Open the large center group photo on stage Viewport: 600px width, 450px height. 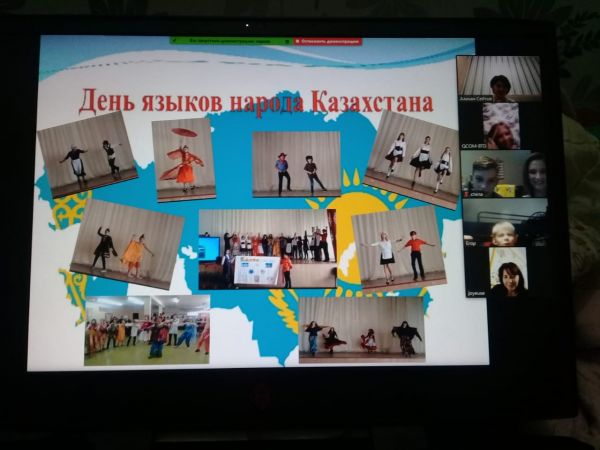[267, 248]
